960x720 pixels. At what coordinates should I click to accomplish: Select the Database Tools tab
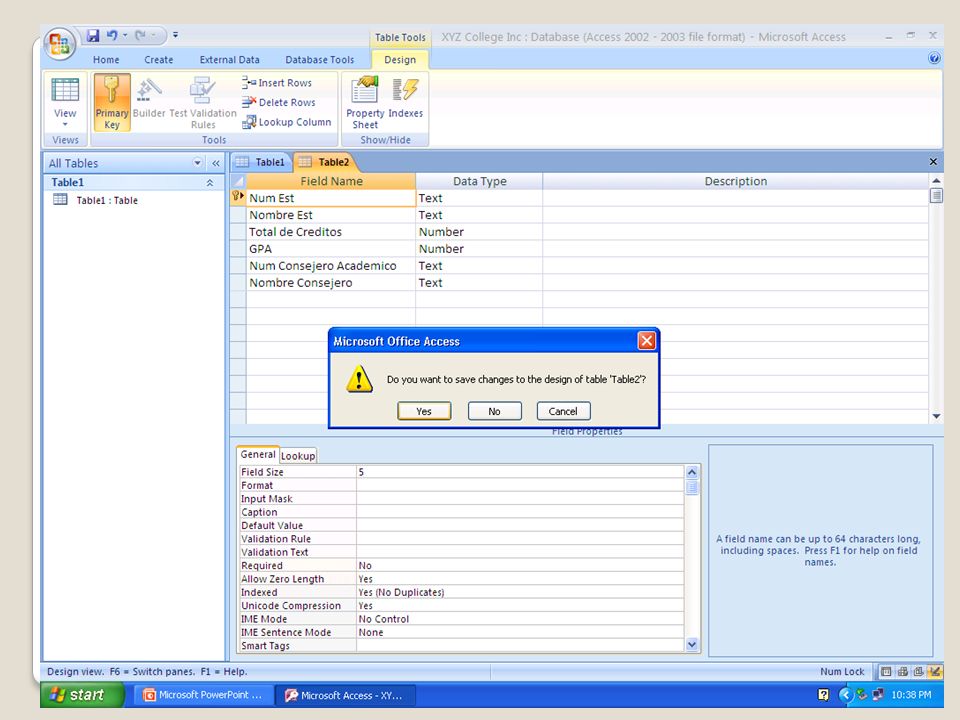[320, 59]
